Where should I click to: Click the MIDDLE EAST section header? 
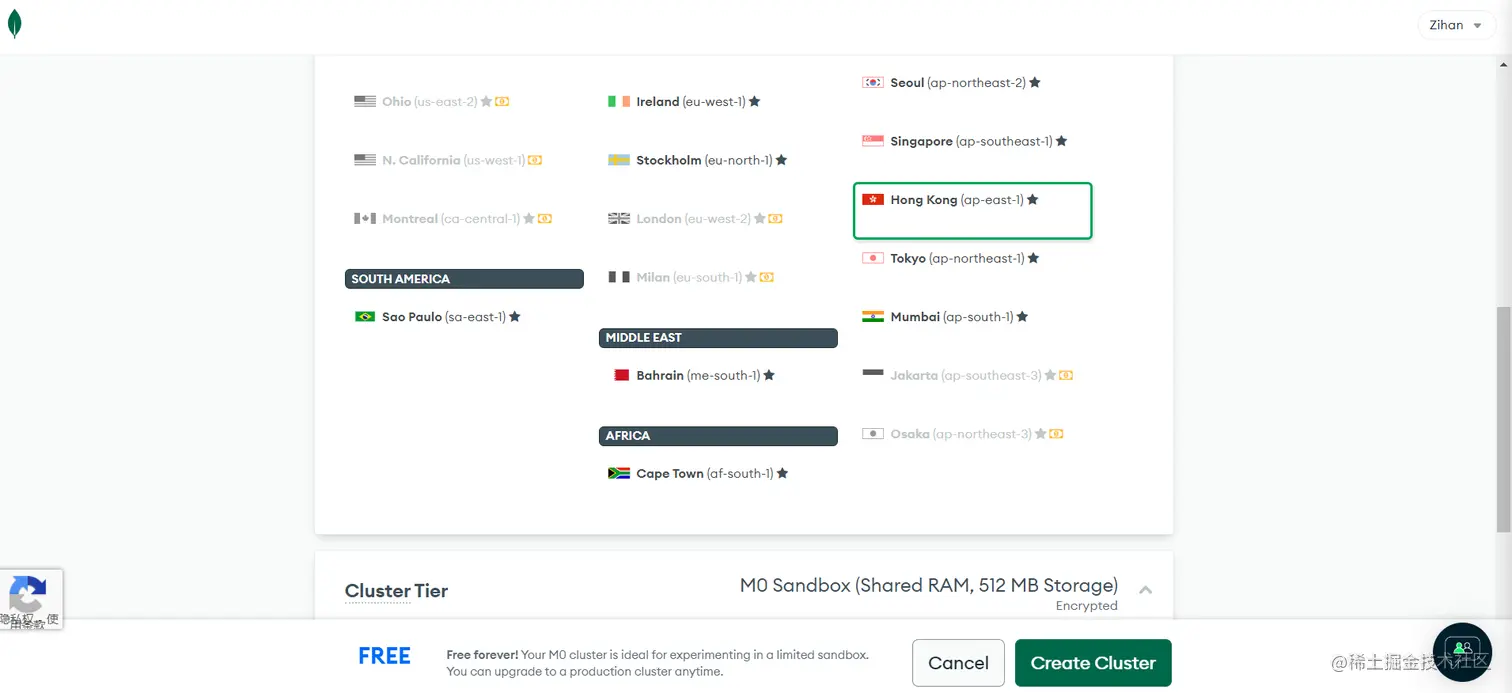(718, 338)
